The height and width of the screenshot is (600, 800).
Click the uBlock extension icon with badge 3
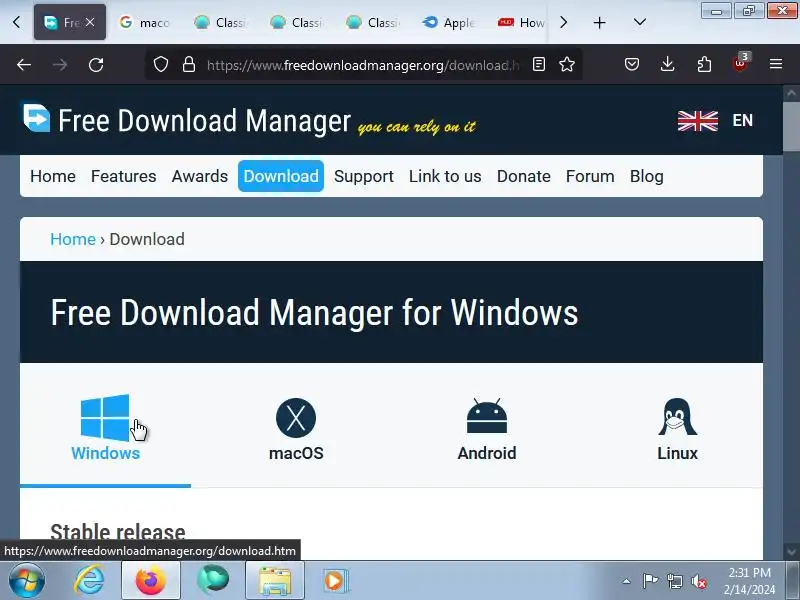coord(740,63)
